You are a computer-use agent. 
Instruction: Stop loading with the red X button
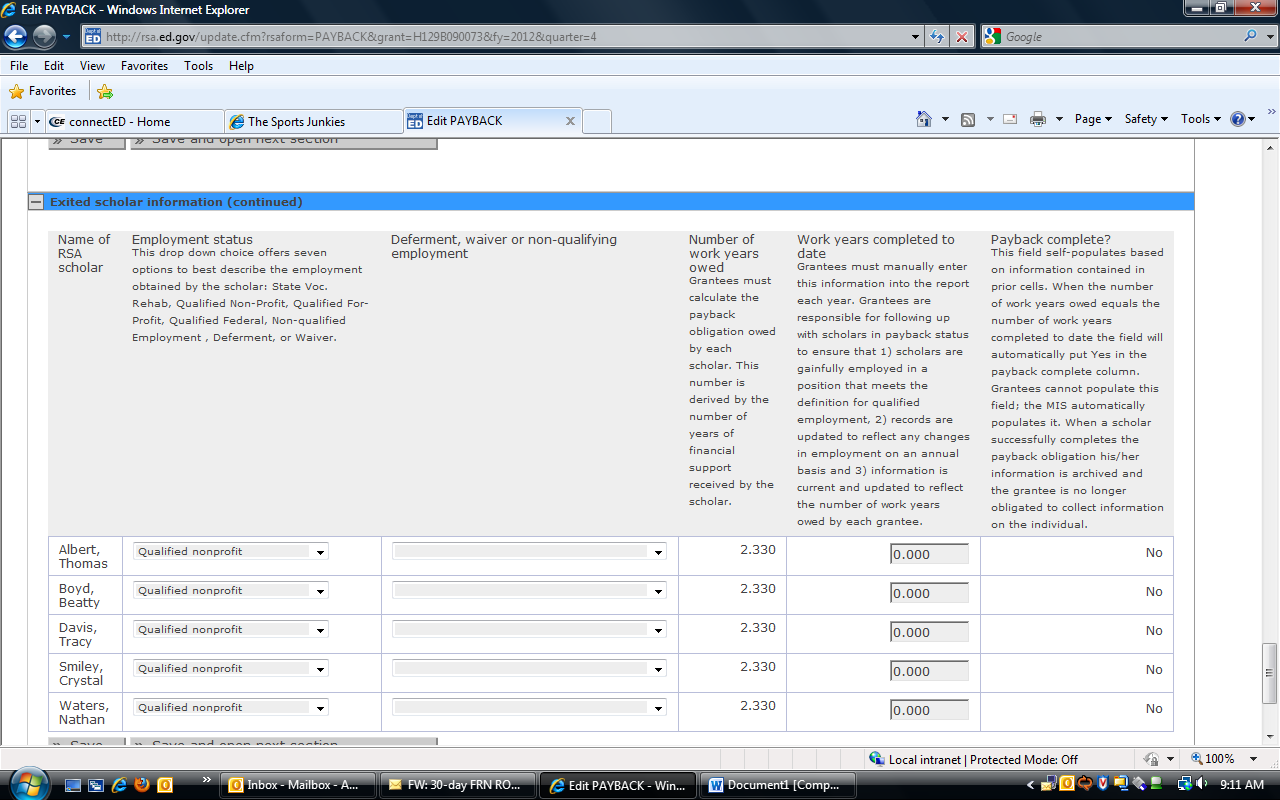961,37
